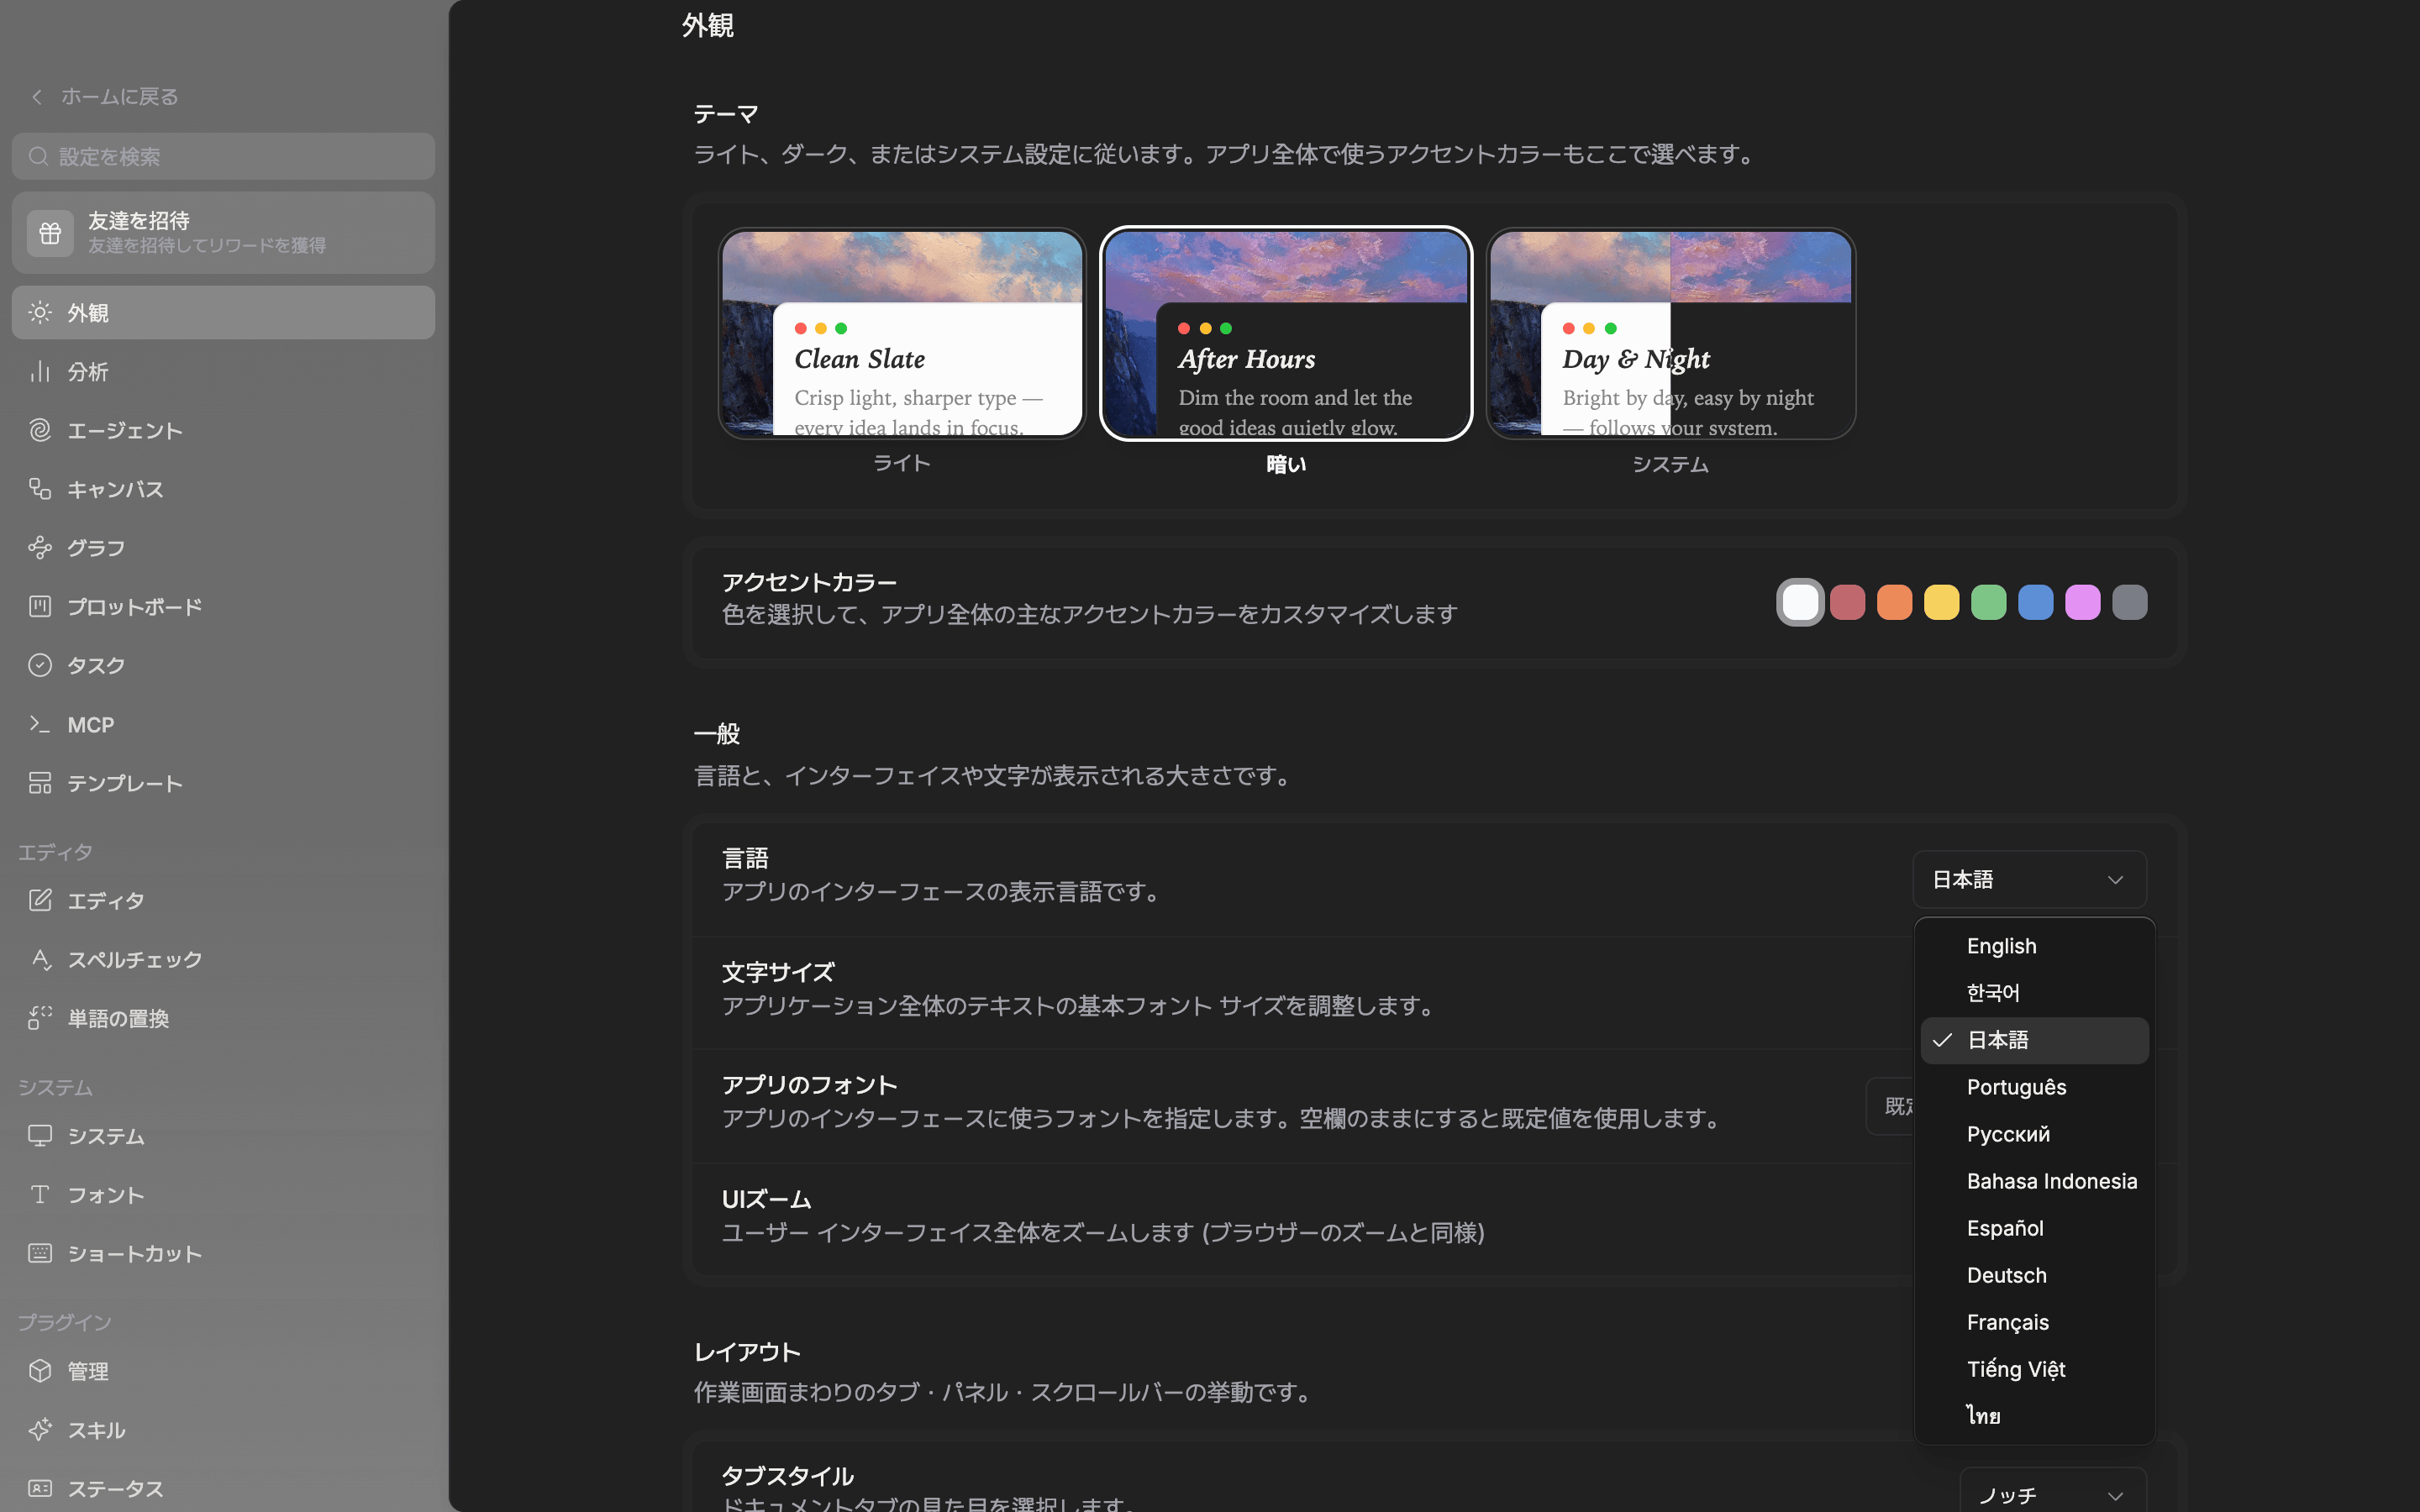Click the pencil icon beside エディタ item
Viewport: 2420px width, 1512px height.
click(40, 900)
